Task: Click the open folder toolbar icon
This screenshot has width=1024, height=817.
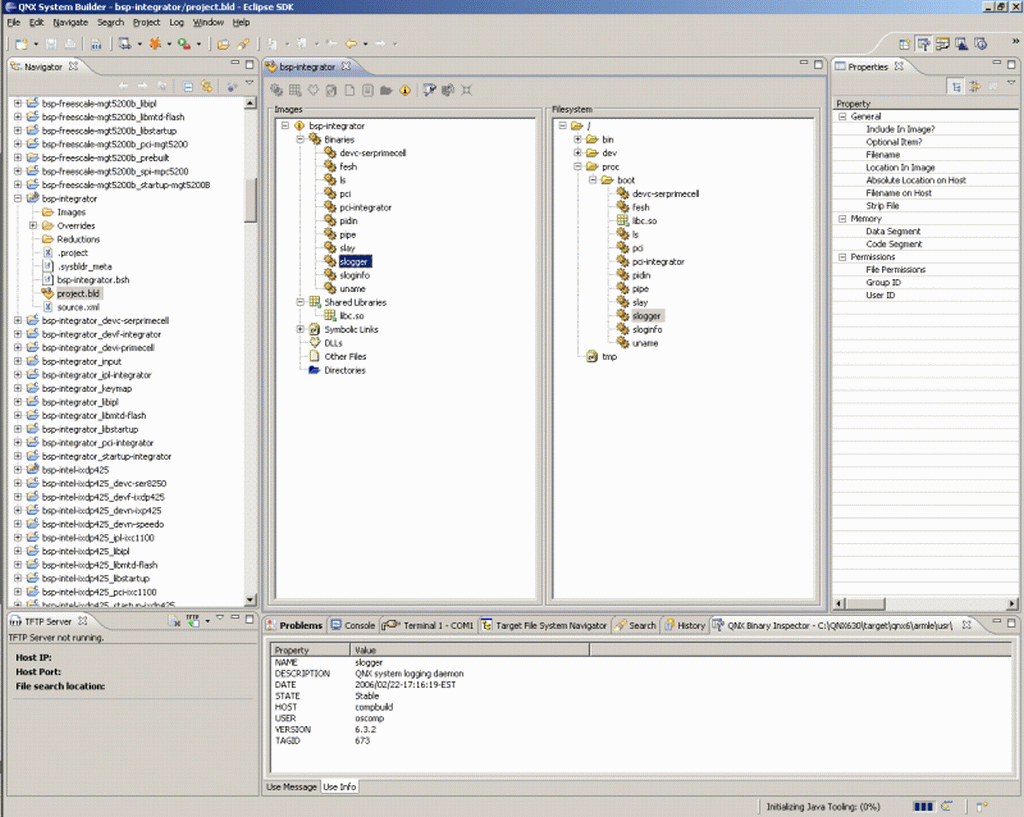Action: (x=223, y=44)
